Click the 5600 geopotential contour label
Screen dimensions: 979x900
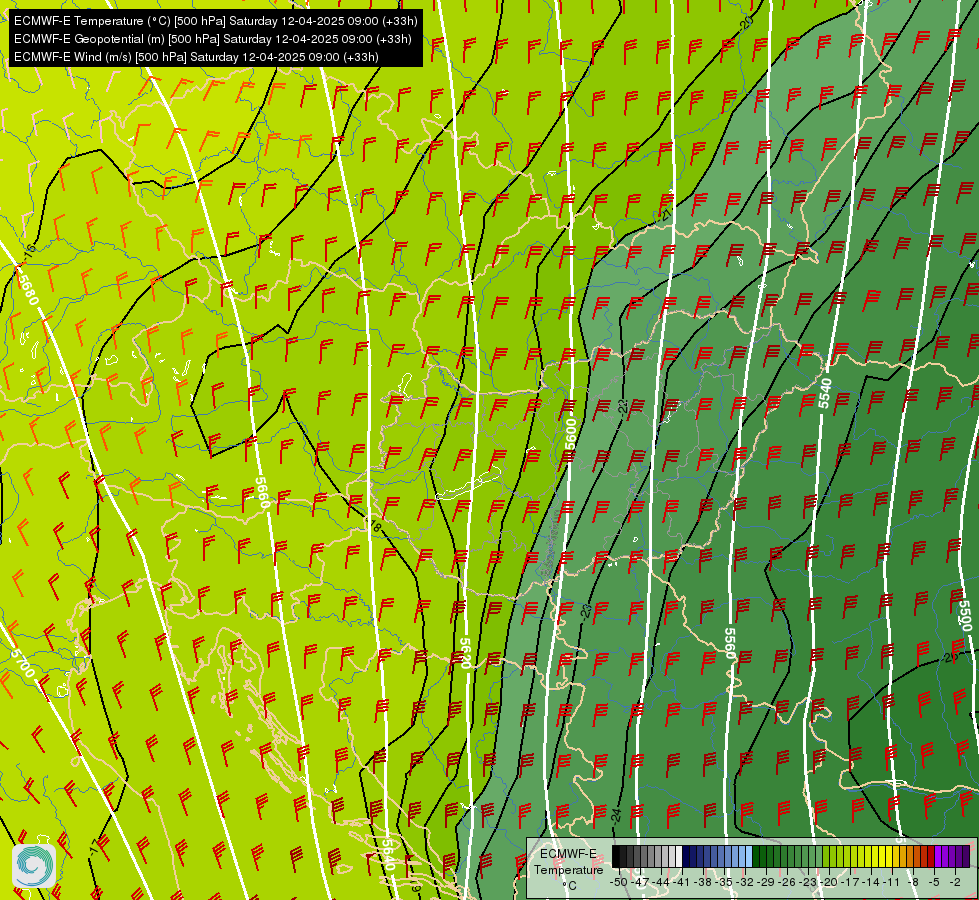pos(571,435)
